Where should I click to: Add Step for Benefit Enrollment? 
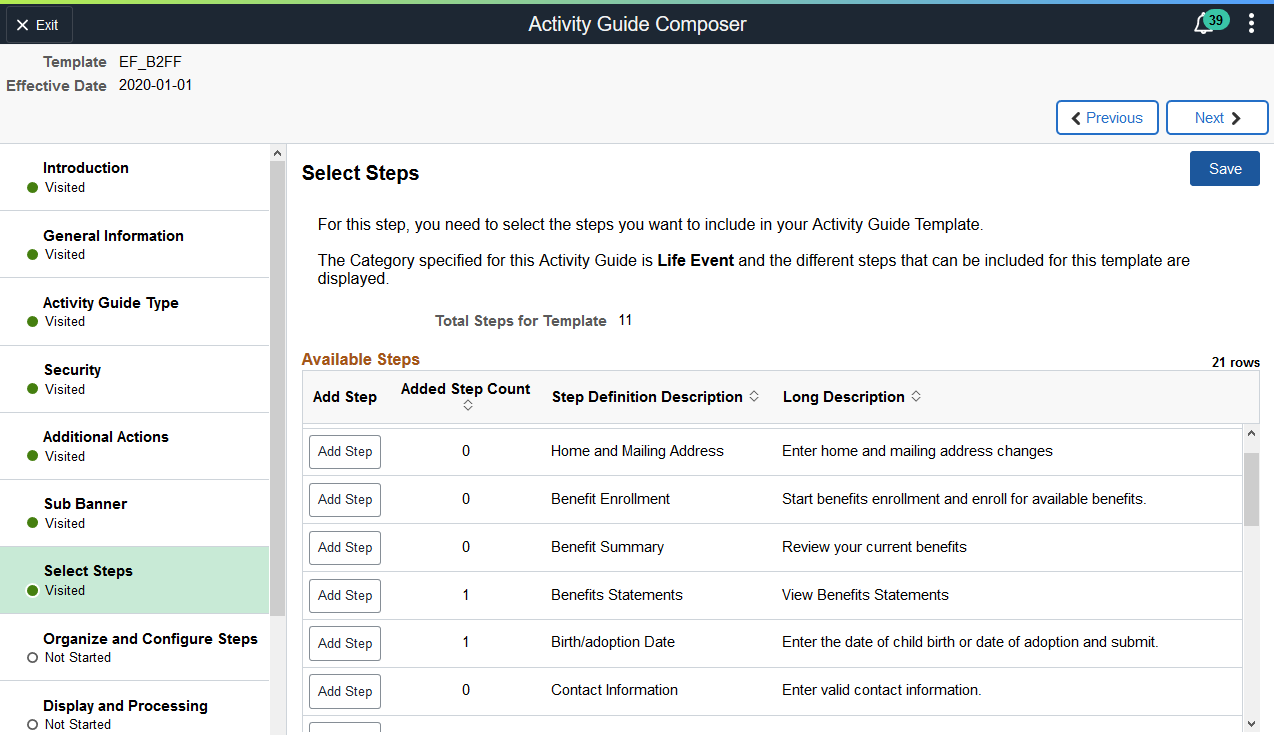point(345,499)
